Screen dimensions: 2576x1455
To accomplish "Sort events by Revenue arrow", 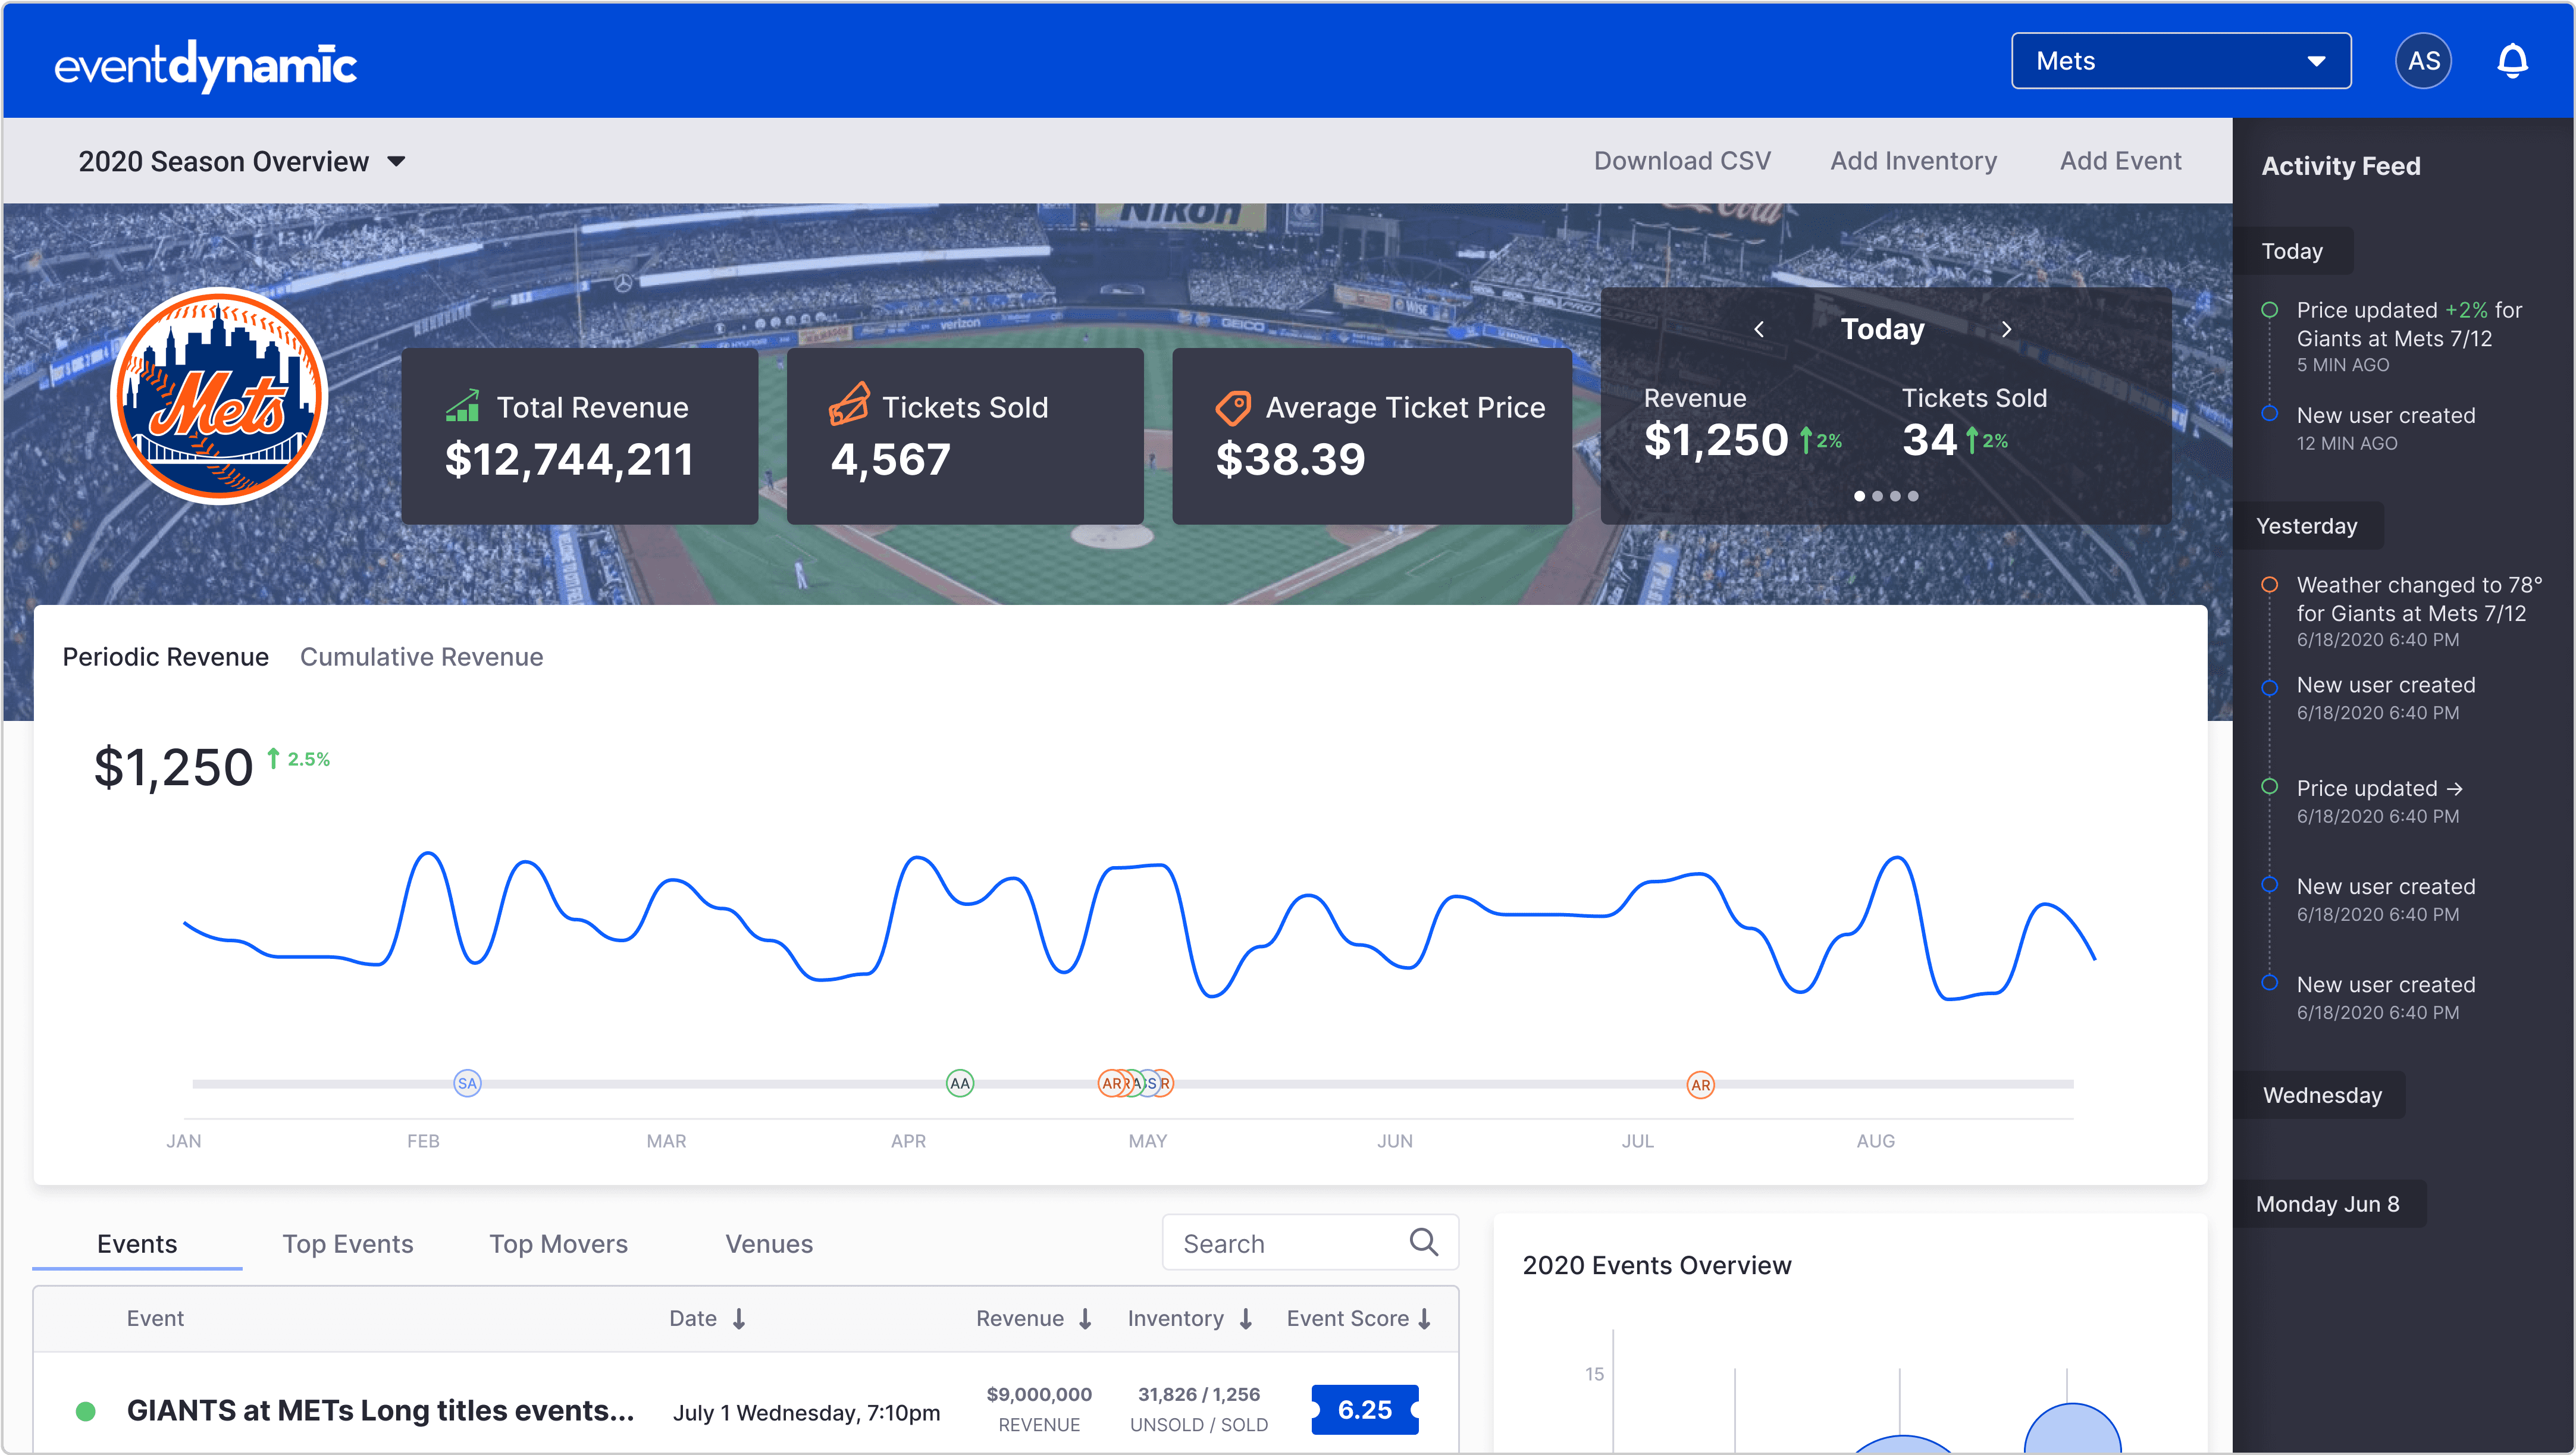I will click(x=1086, y=1319).
